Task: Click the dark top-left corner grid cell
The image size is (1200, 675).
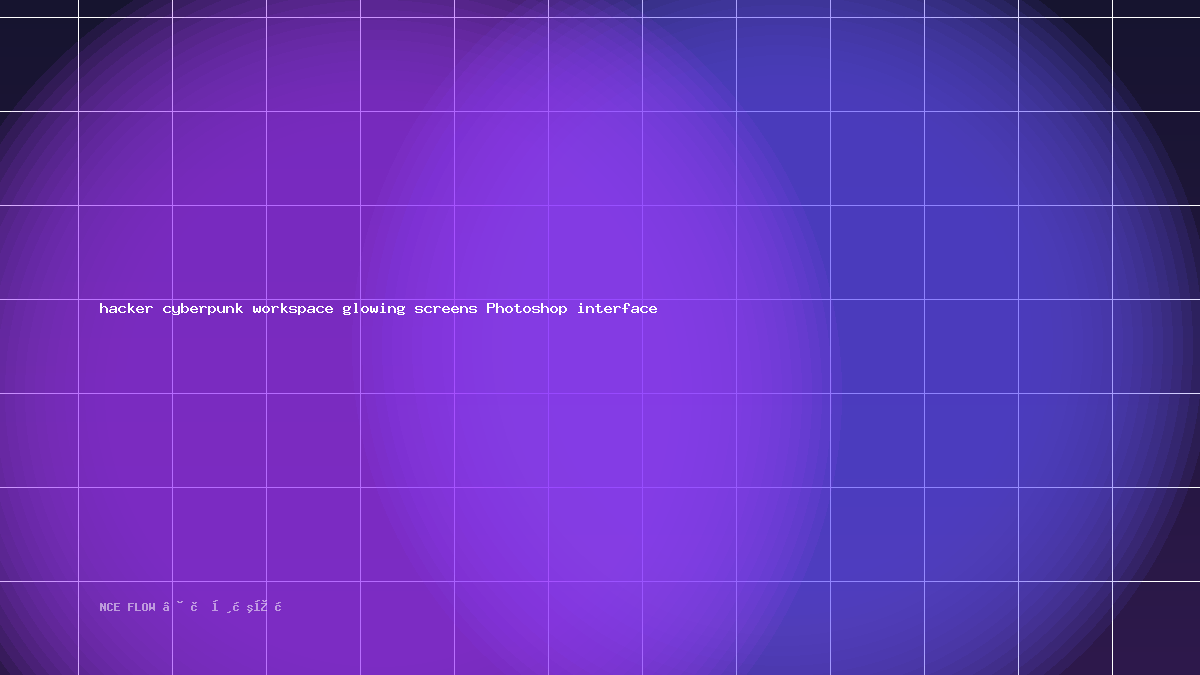Action: [39, 64]
